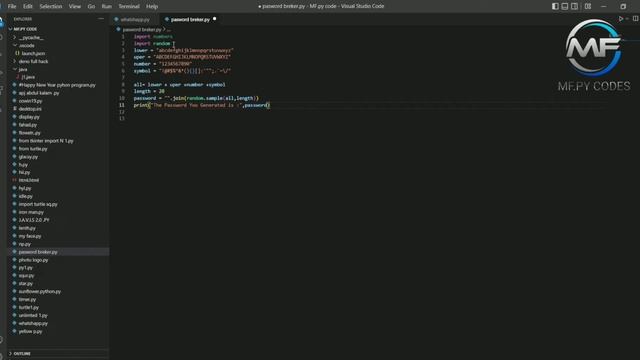The width and height of the screenshot is (640, 360).
Task: Open the Selection menu
Action: click(x=51, y=7)
